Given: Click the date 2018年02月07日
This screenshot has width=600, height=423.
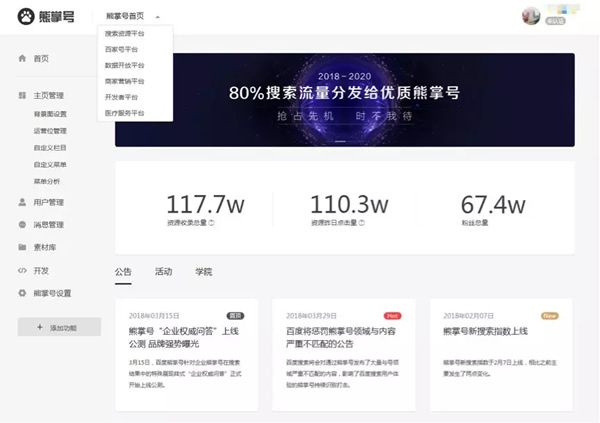Looking at the screenshot, I should 469,316.
